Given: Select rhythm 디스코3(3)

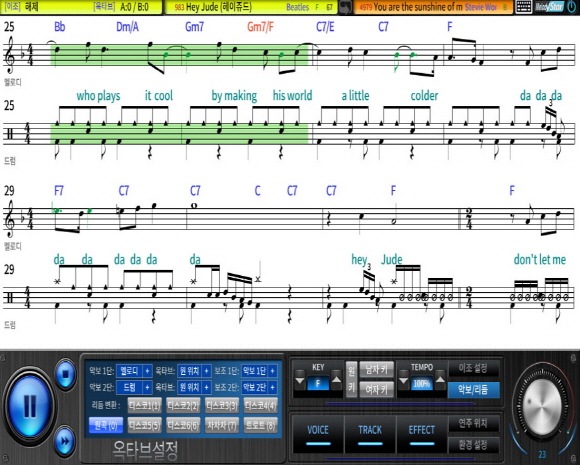Looking at the screenshot, I should click(x=222, y=406).
